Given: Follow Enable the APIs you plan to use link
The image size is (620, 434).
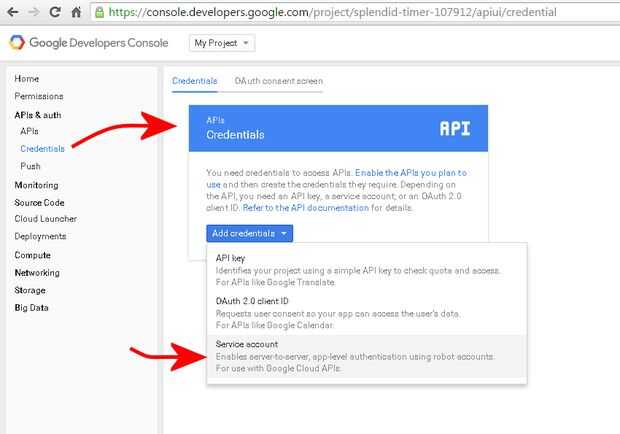Looking at the screenshot, I should (x=411, y=173).
